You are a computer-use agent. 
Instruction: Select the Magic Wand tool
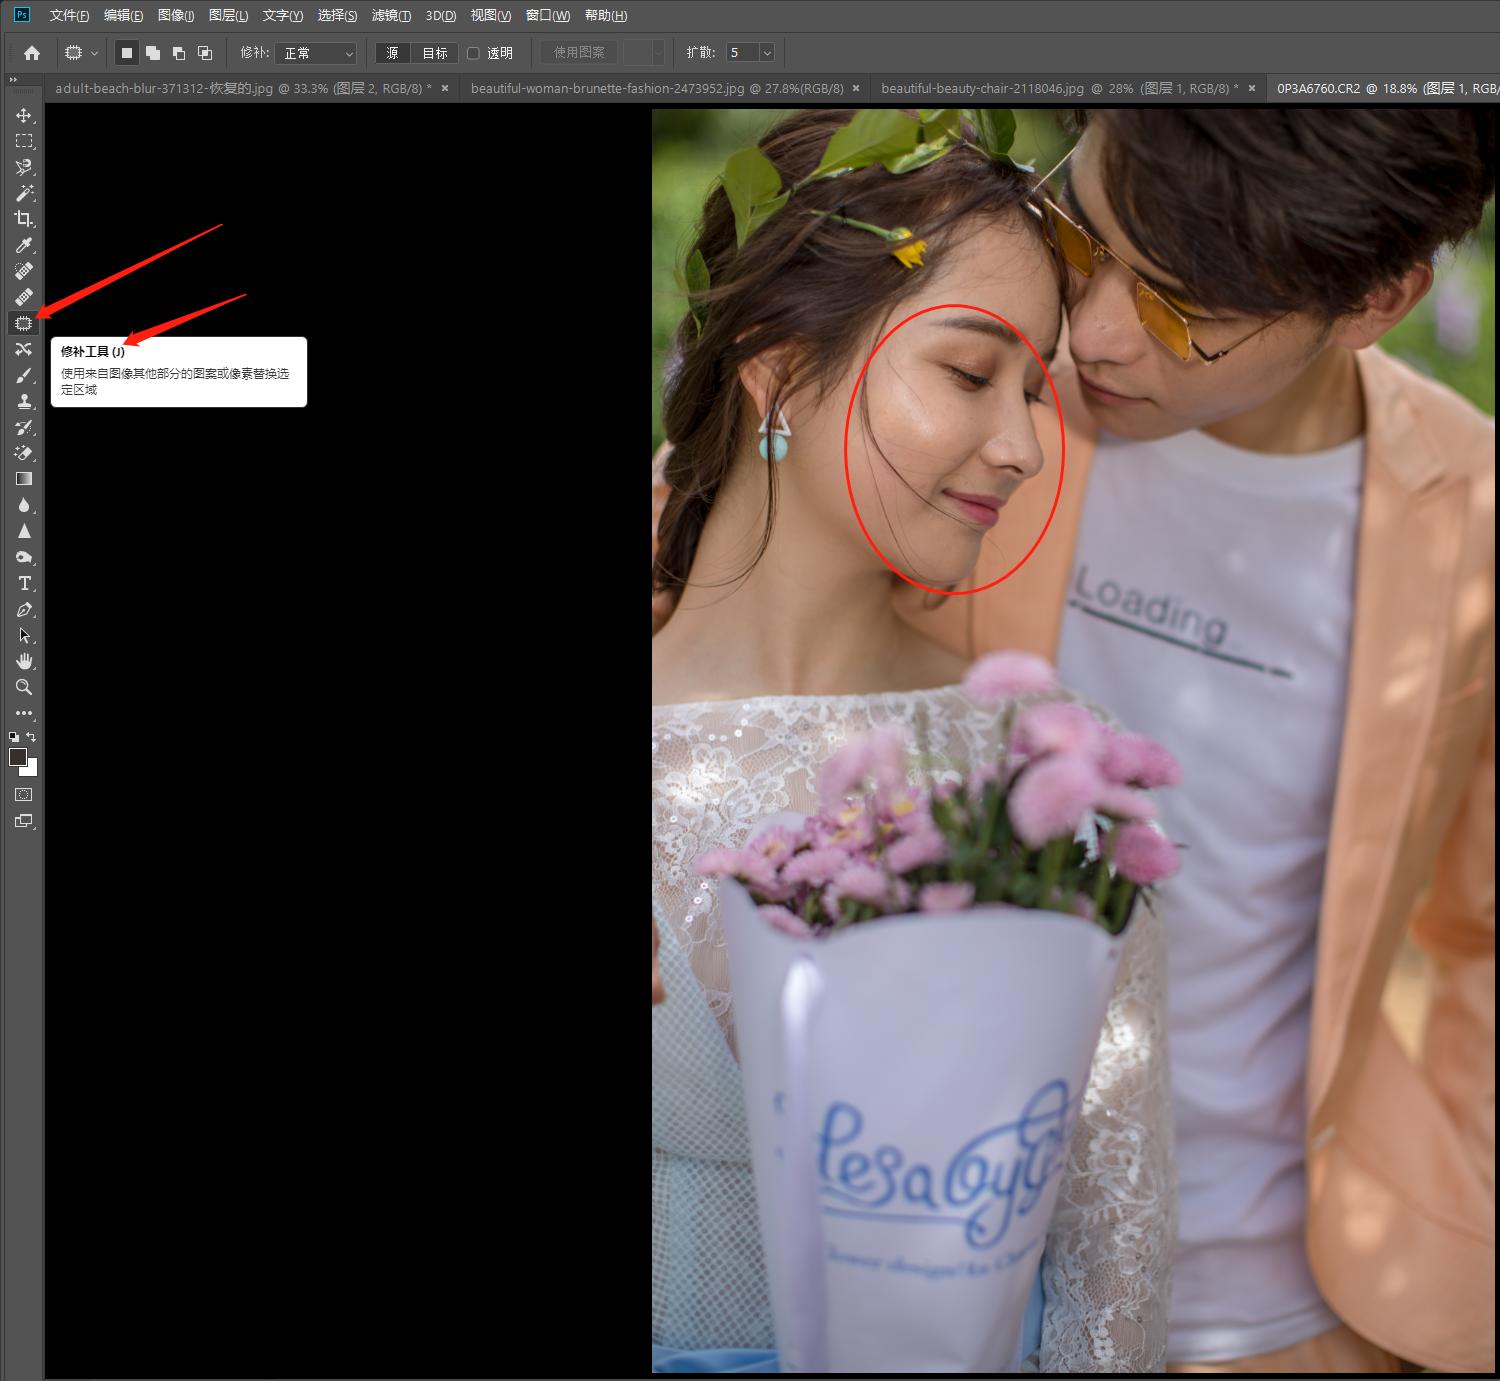(24, 193)
